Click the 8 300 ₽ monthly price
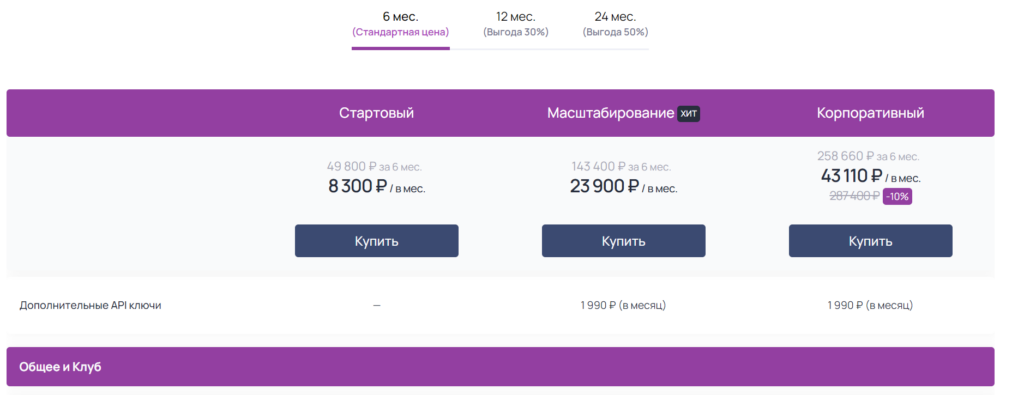 pos(358,187)
